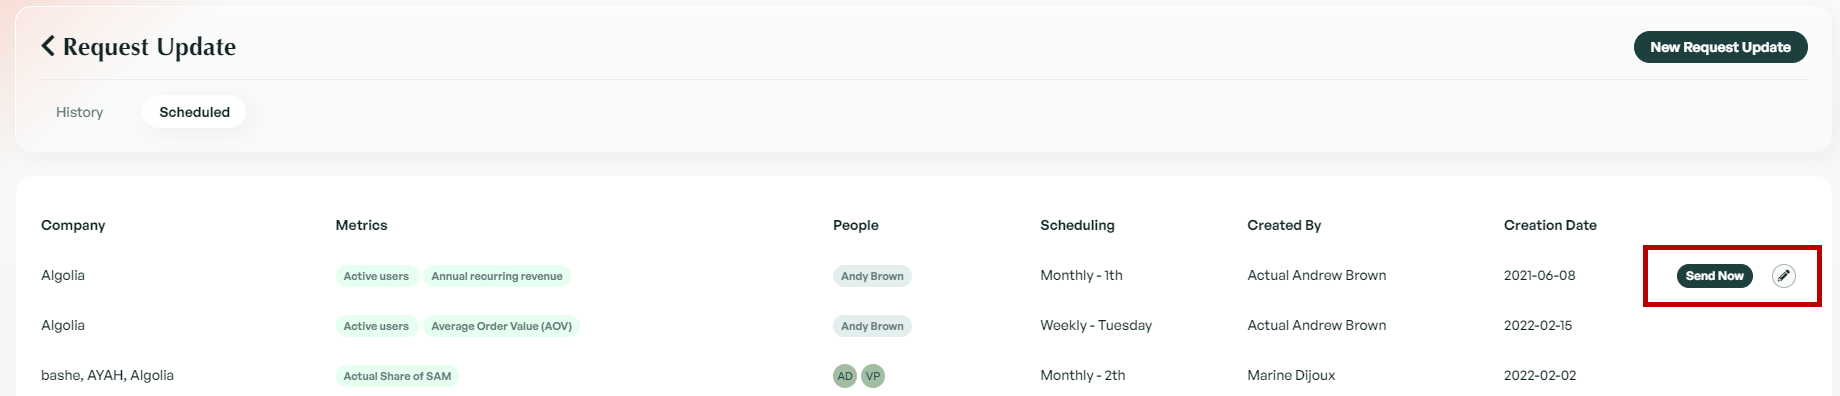
Task: Switch to the Scheduled tab
Action: (195, 112)
